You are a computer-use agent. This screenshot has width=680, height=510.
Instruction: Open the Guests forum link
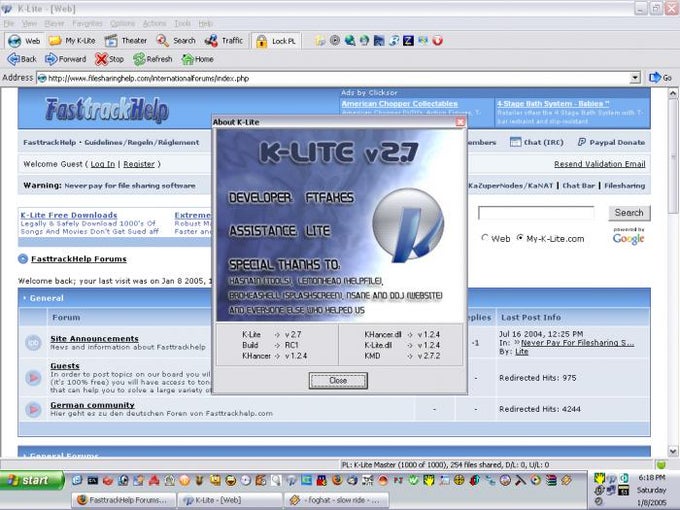(x=65, y=366)
